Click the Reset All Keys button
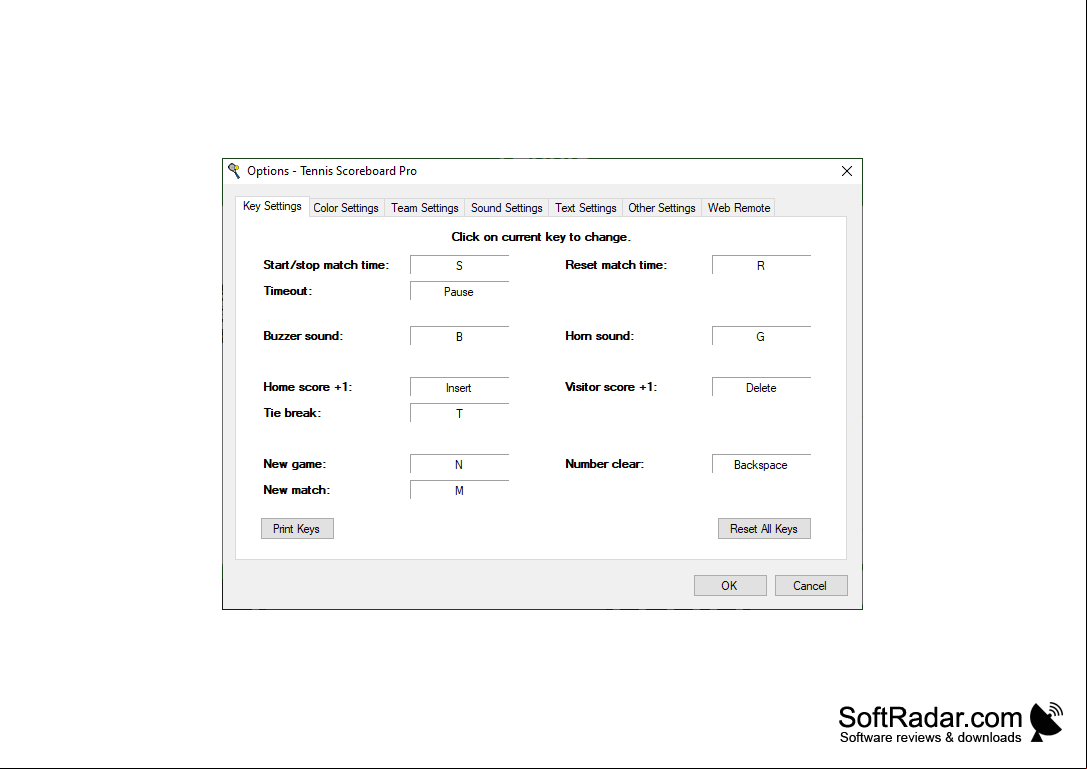 click(764, 529)
